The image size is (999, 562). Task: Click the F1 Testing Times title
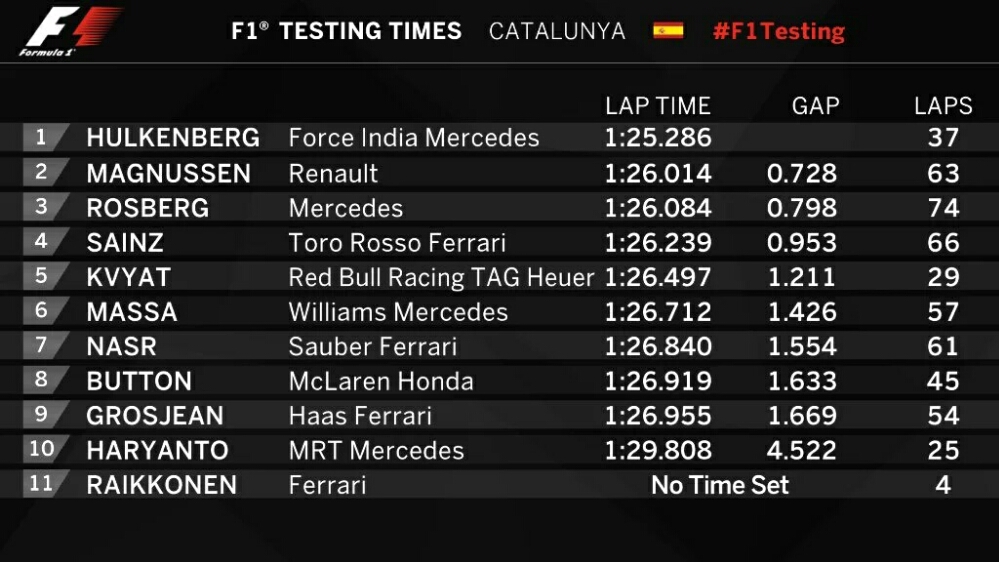346,31
